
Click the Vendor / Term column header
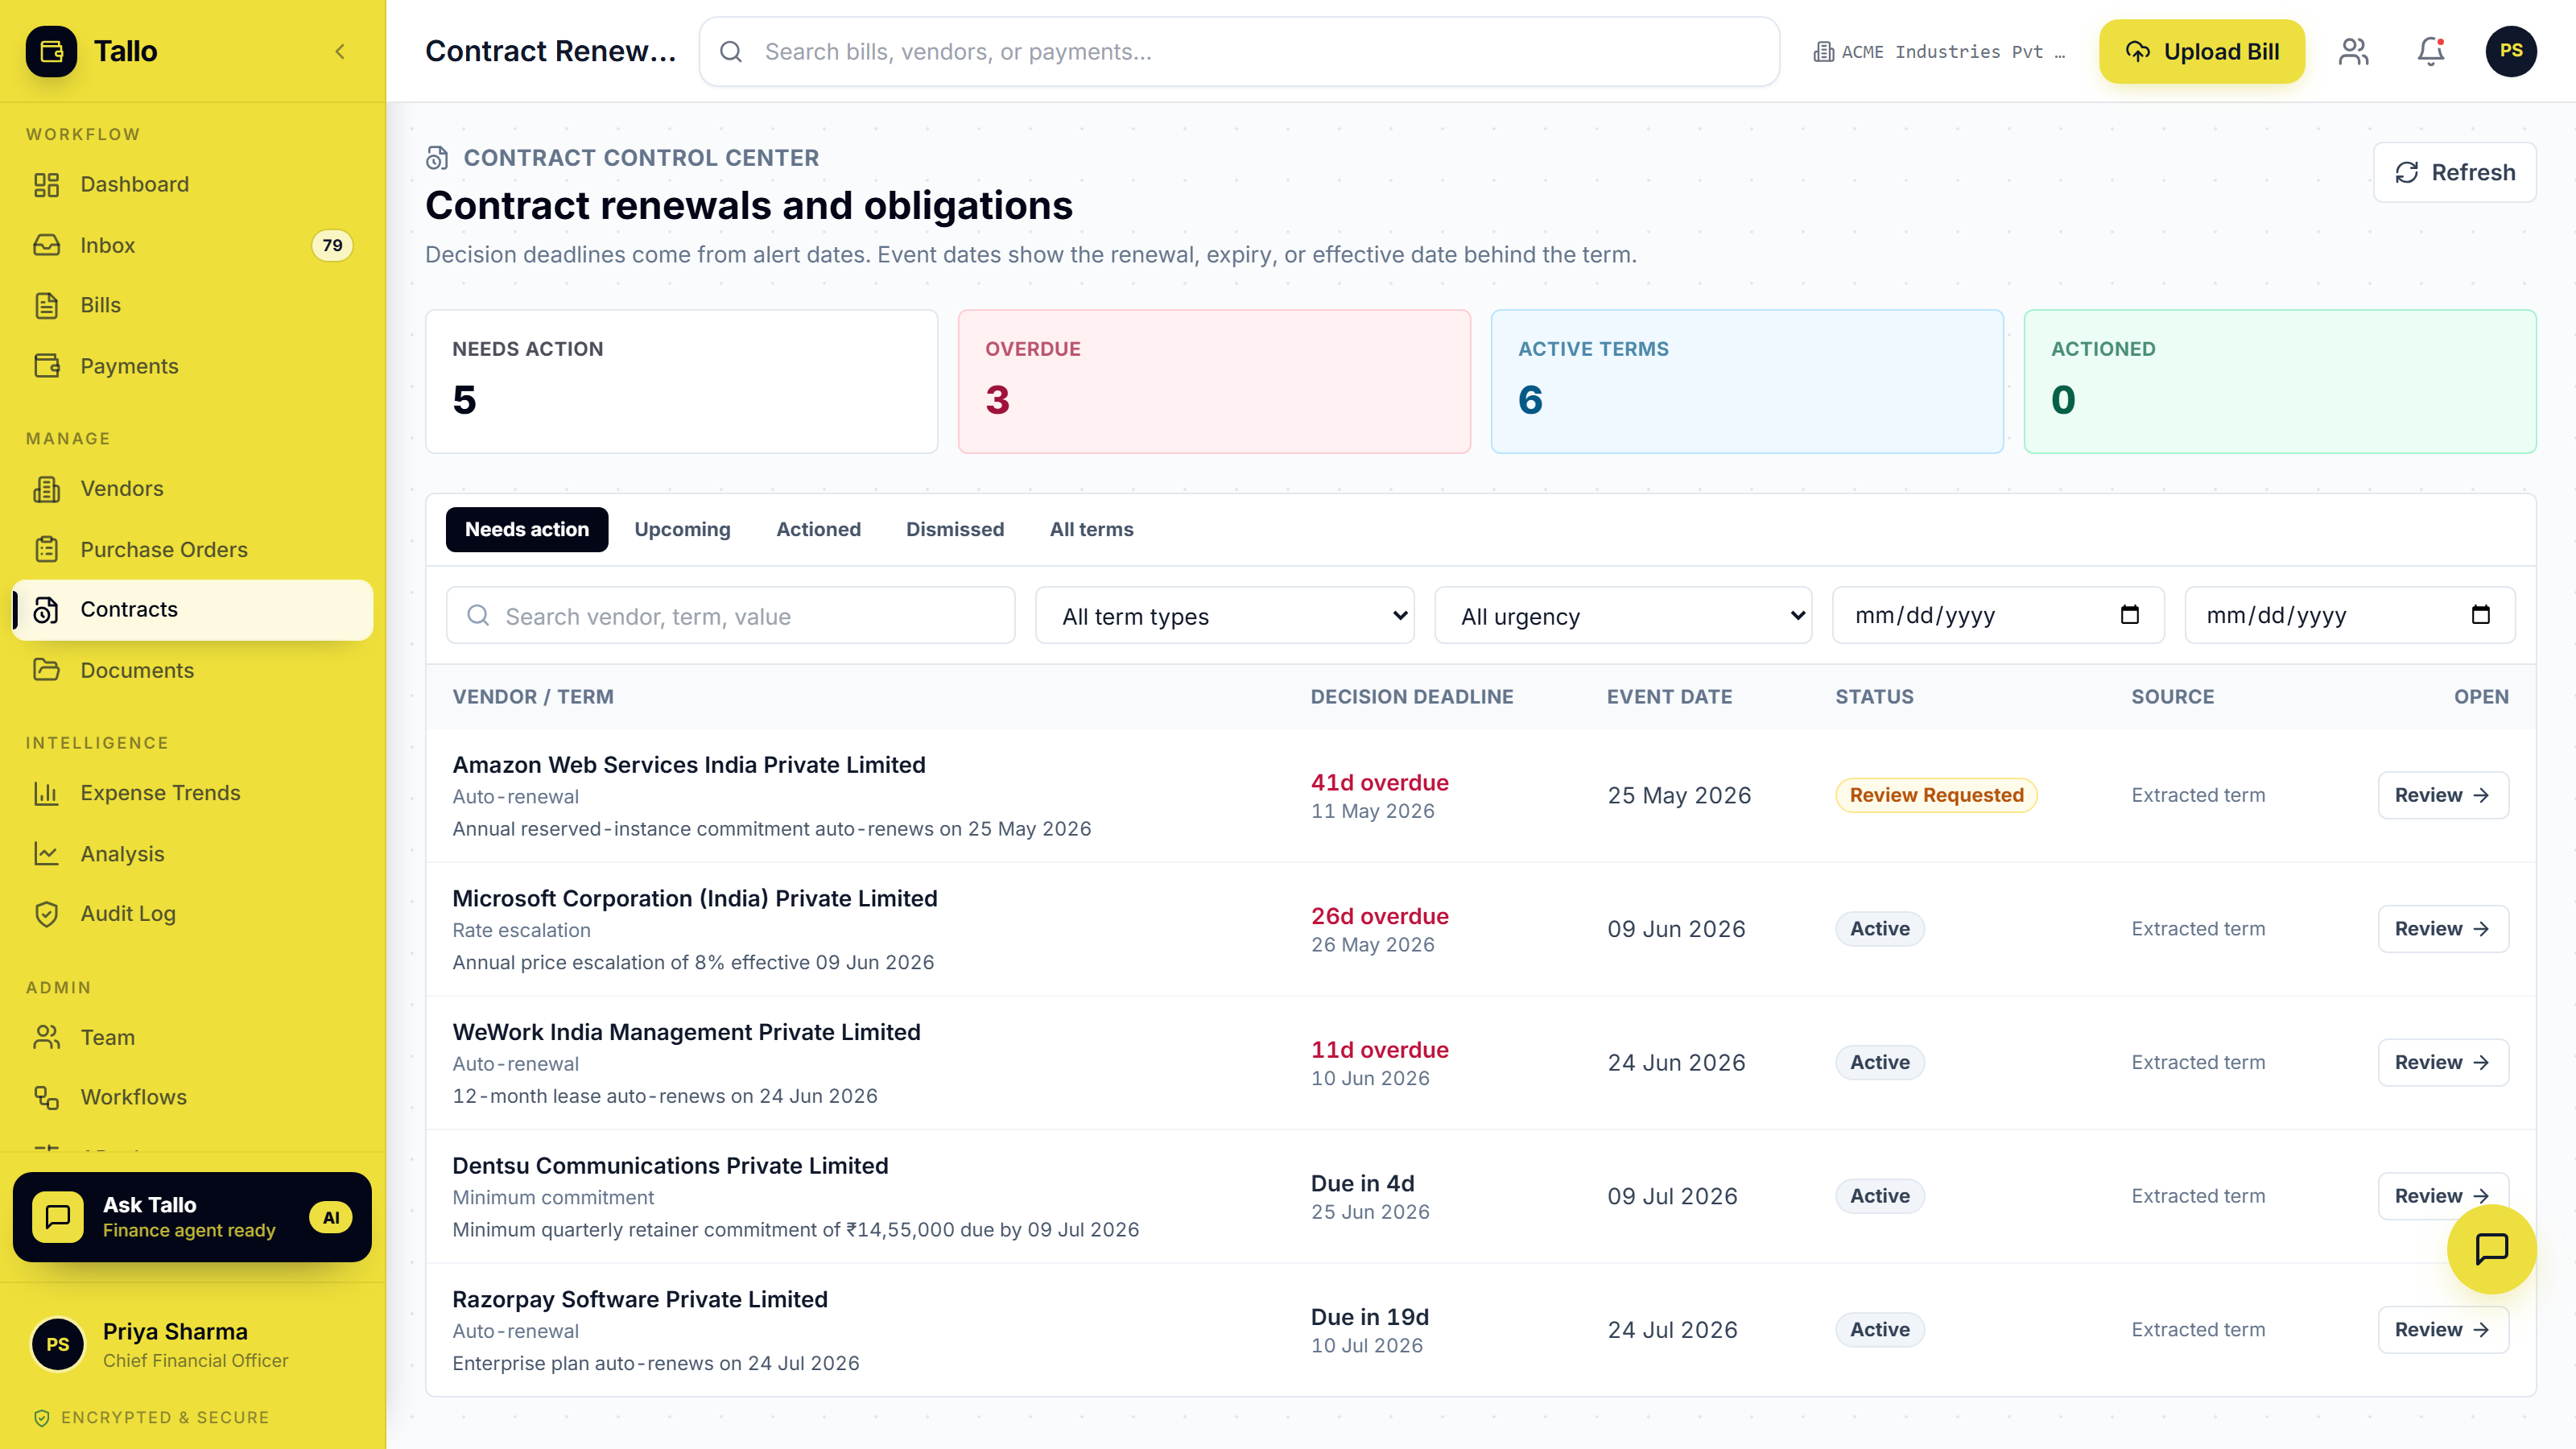(x=533, y=697)
